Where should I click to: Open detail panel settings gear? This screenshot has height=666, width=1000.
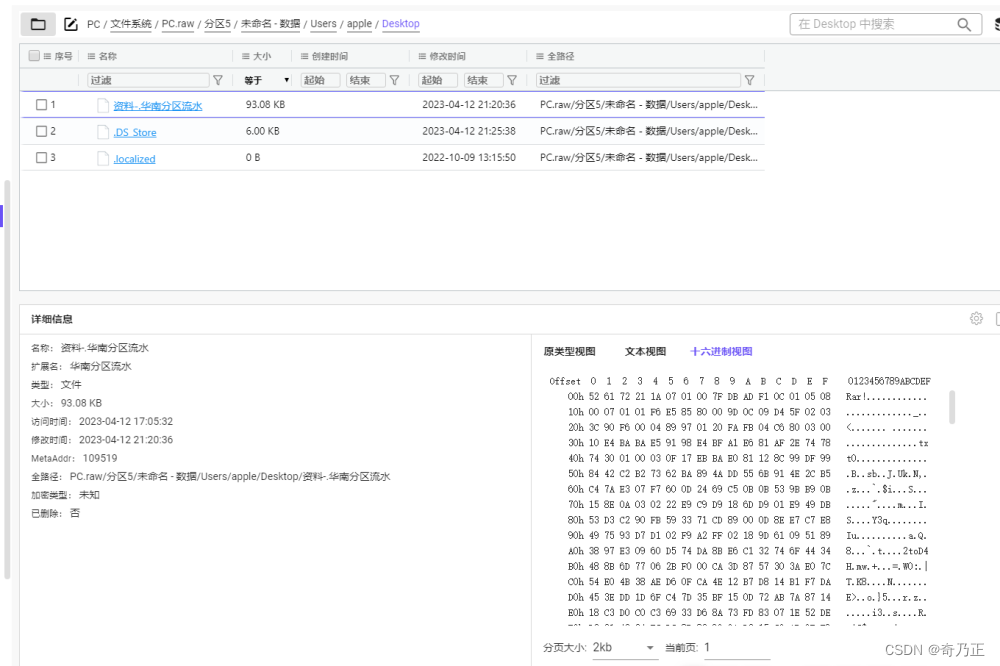(976, 318)
